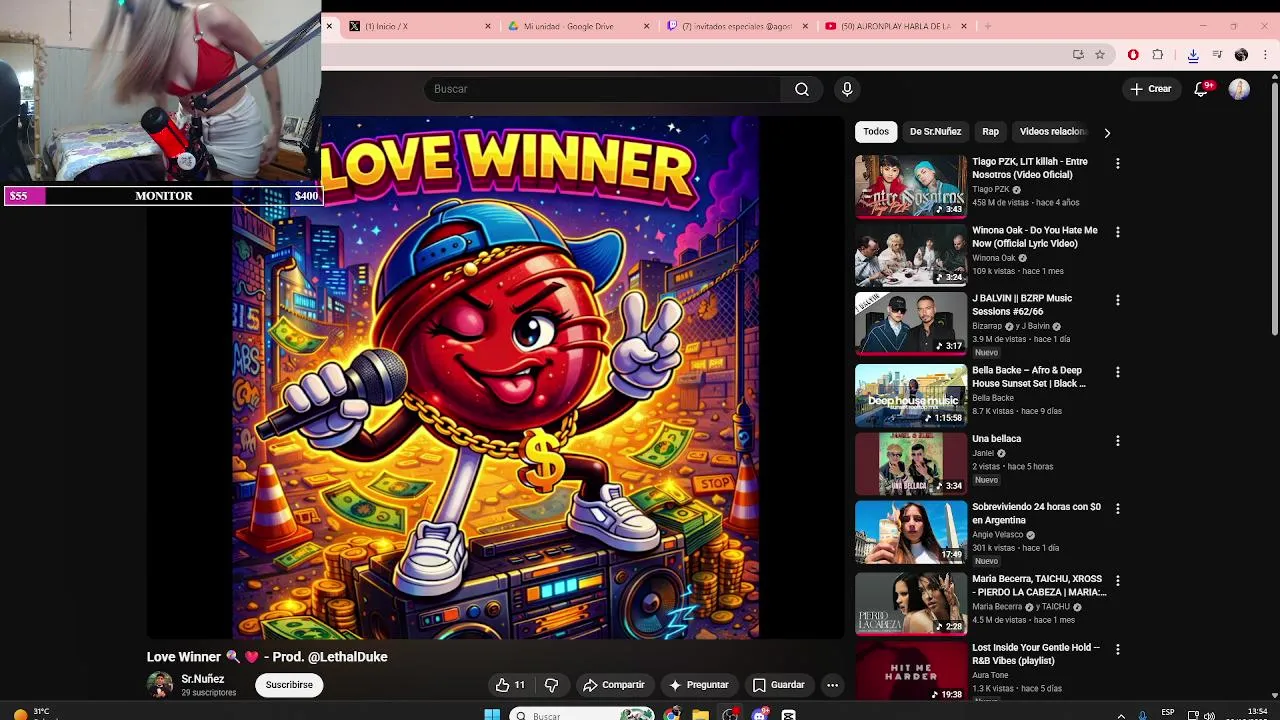Open options menu for Una bellaca video

[x=1118, y=440]
